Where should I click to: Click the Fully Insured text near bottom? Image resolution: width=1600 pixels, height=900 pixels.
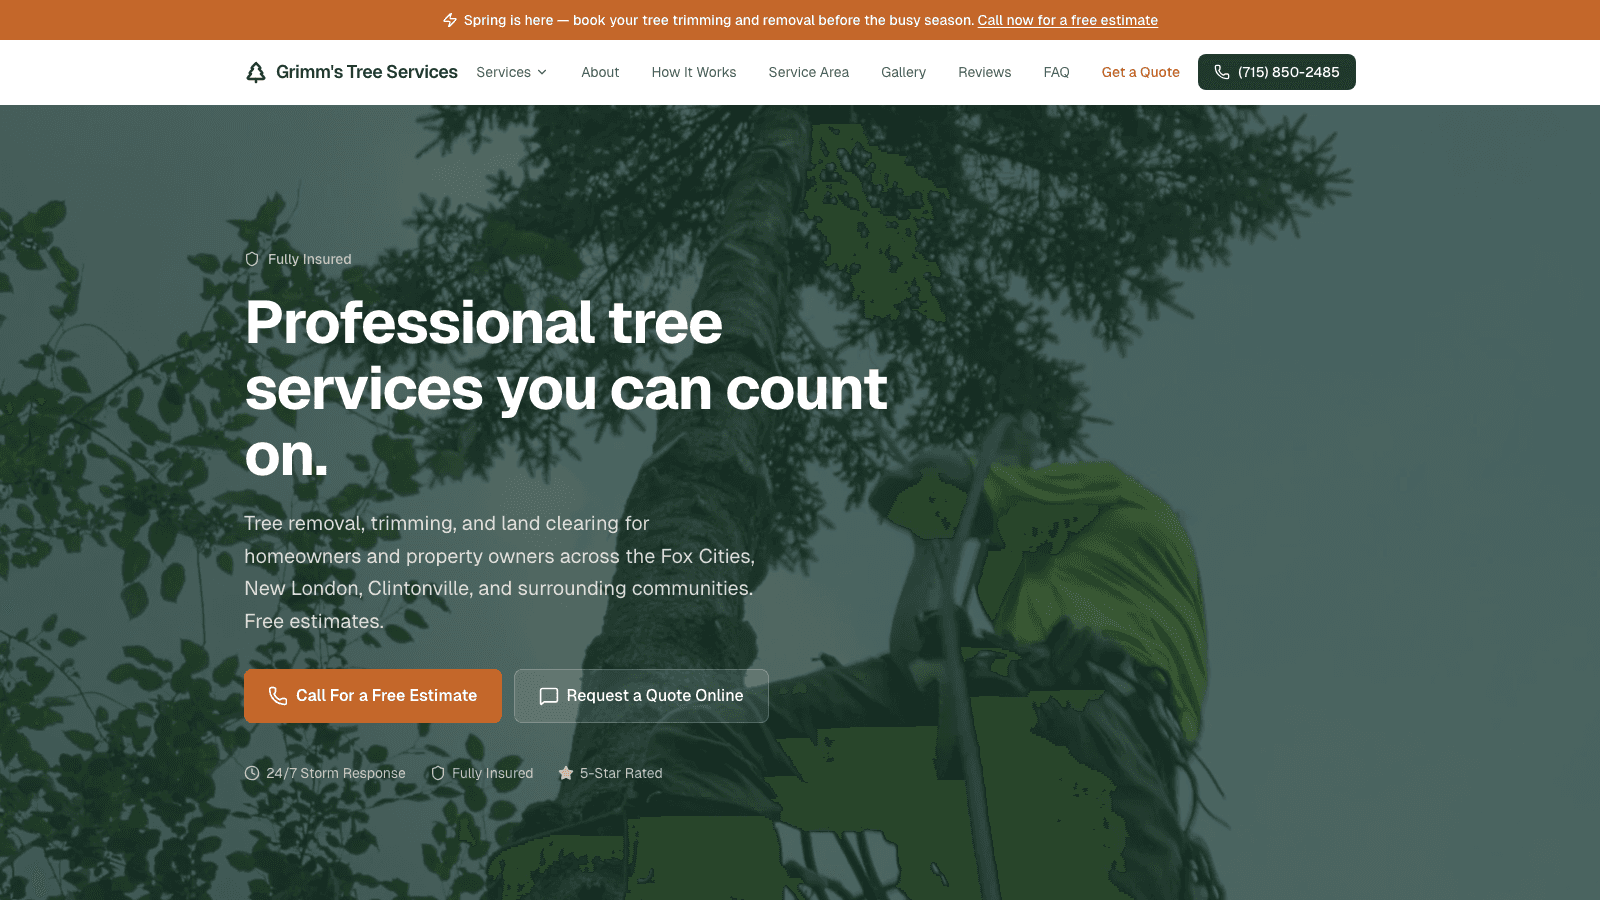493,773
